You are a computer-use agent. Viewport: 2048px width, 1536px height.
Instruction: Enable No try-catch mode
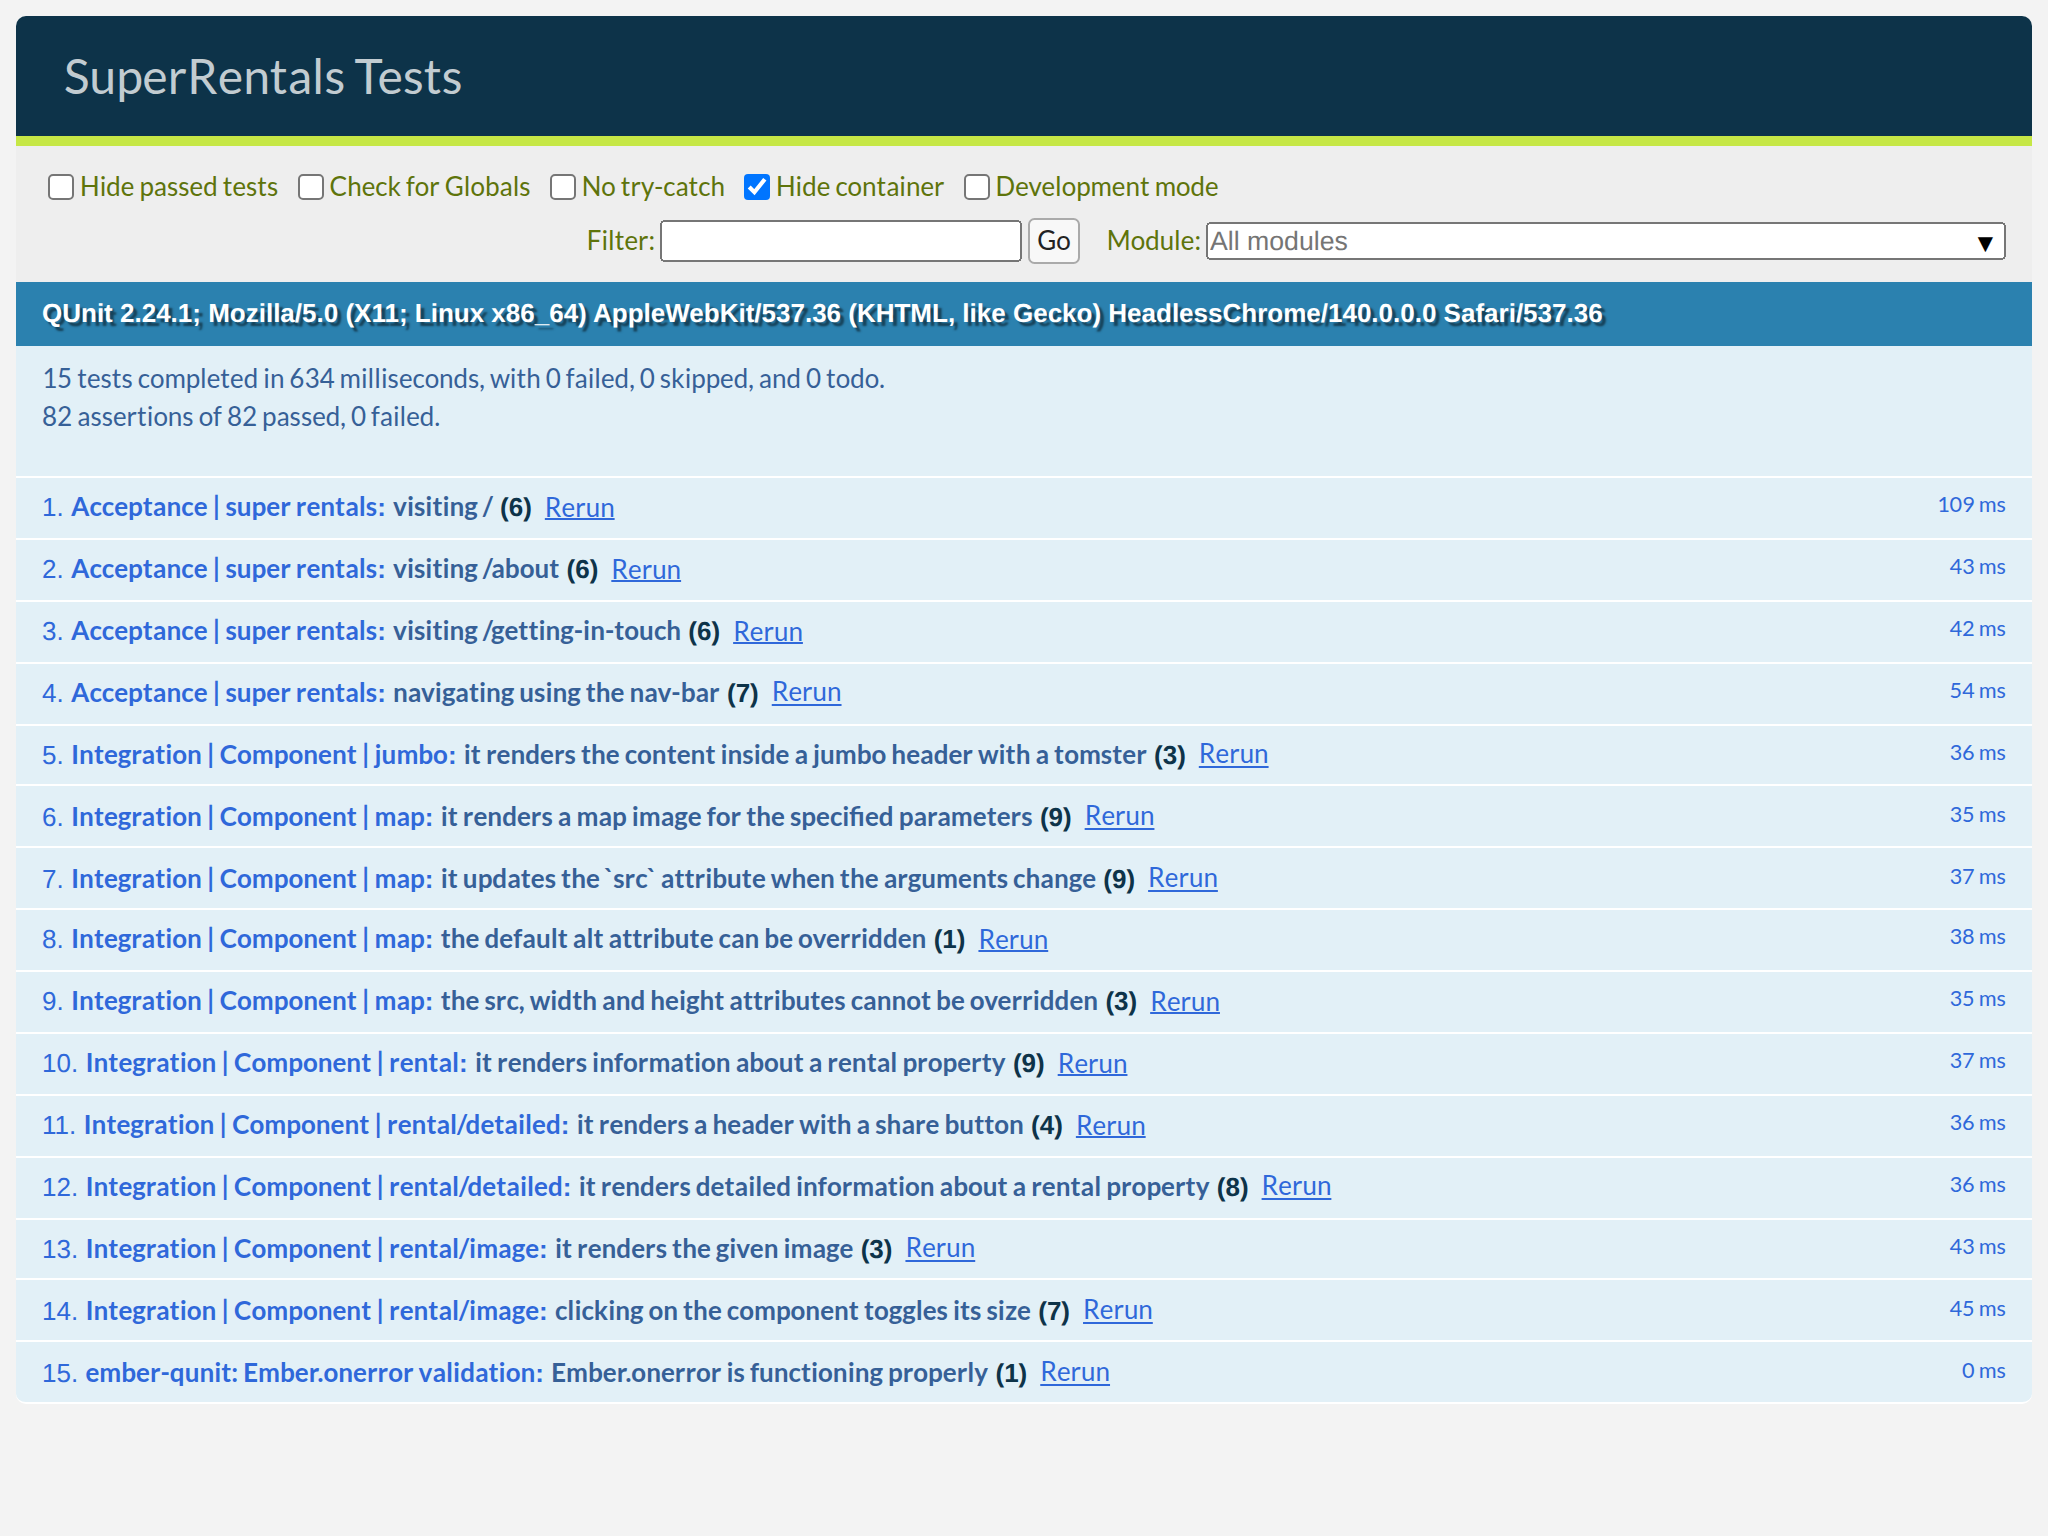click(563, 186)
